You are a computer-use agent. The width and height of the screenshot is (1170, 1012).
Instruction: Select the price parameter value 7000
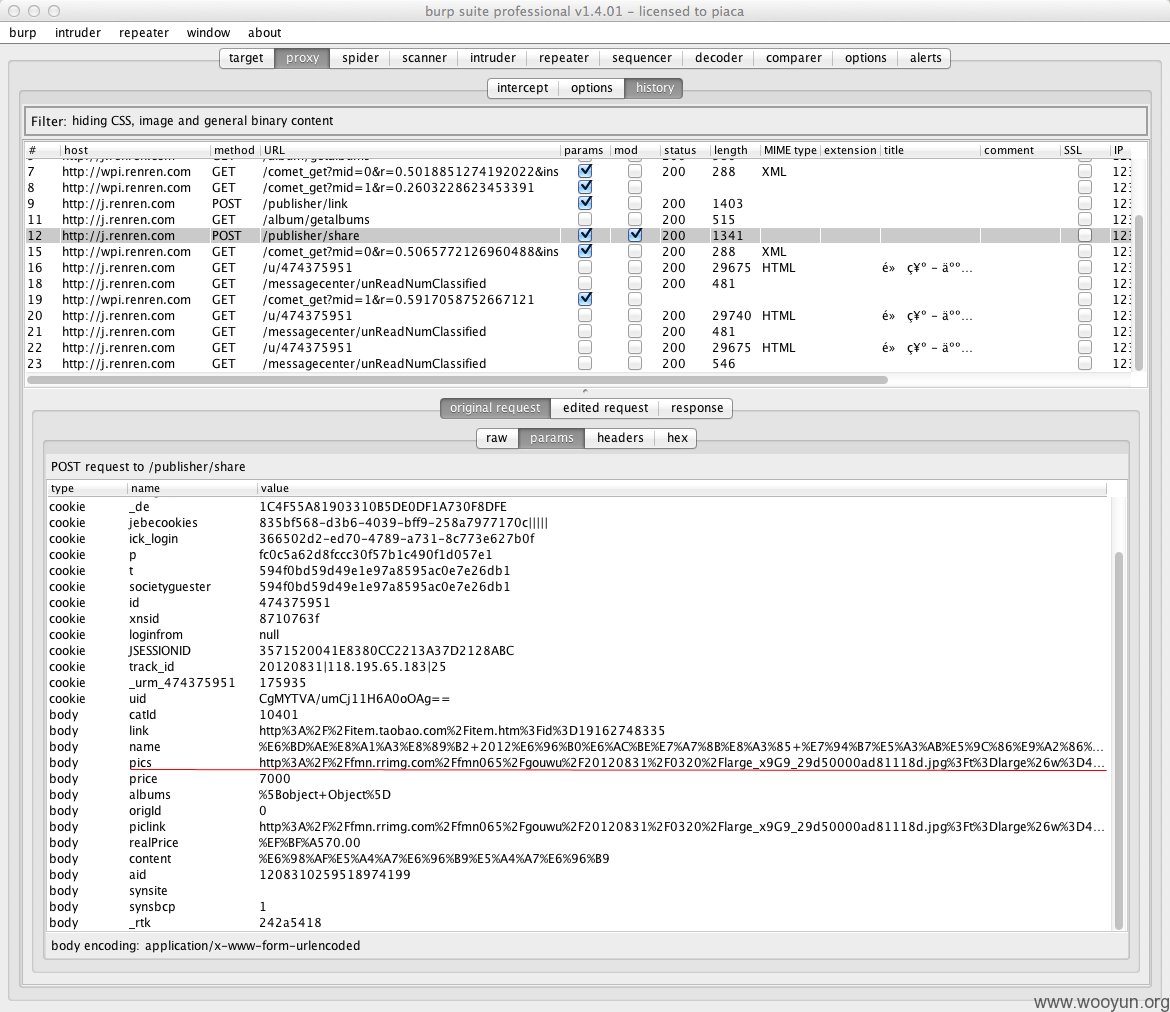pos(275,778)
